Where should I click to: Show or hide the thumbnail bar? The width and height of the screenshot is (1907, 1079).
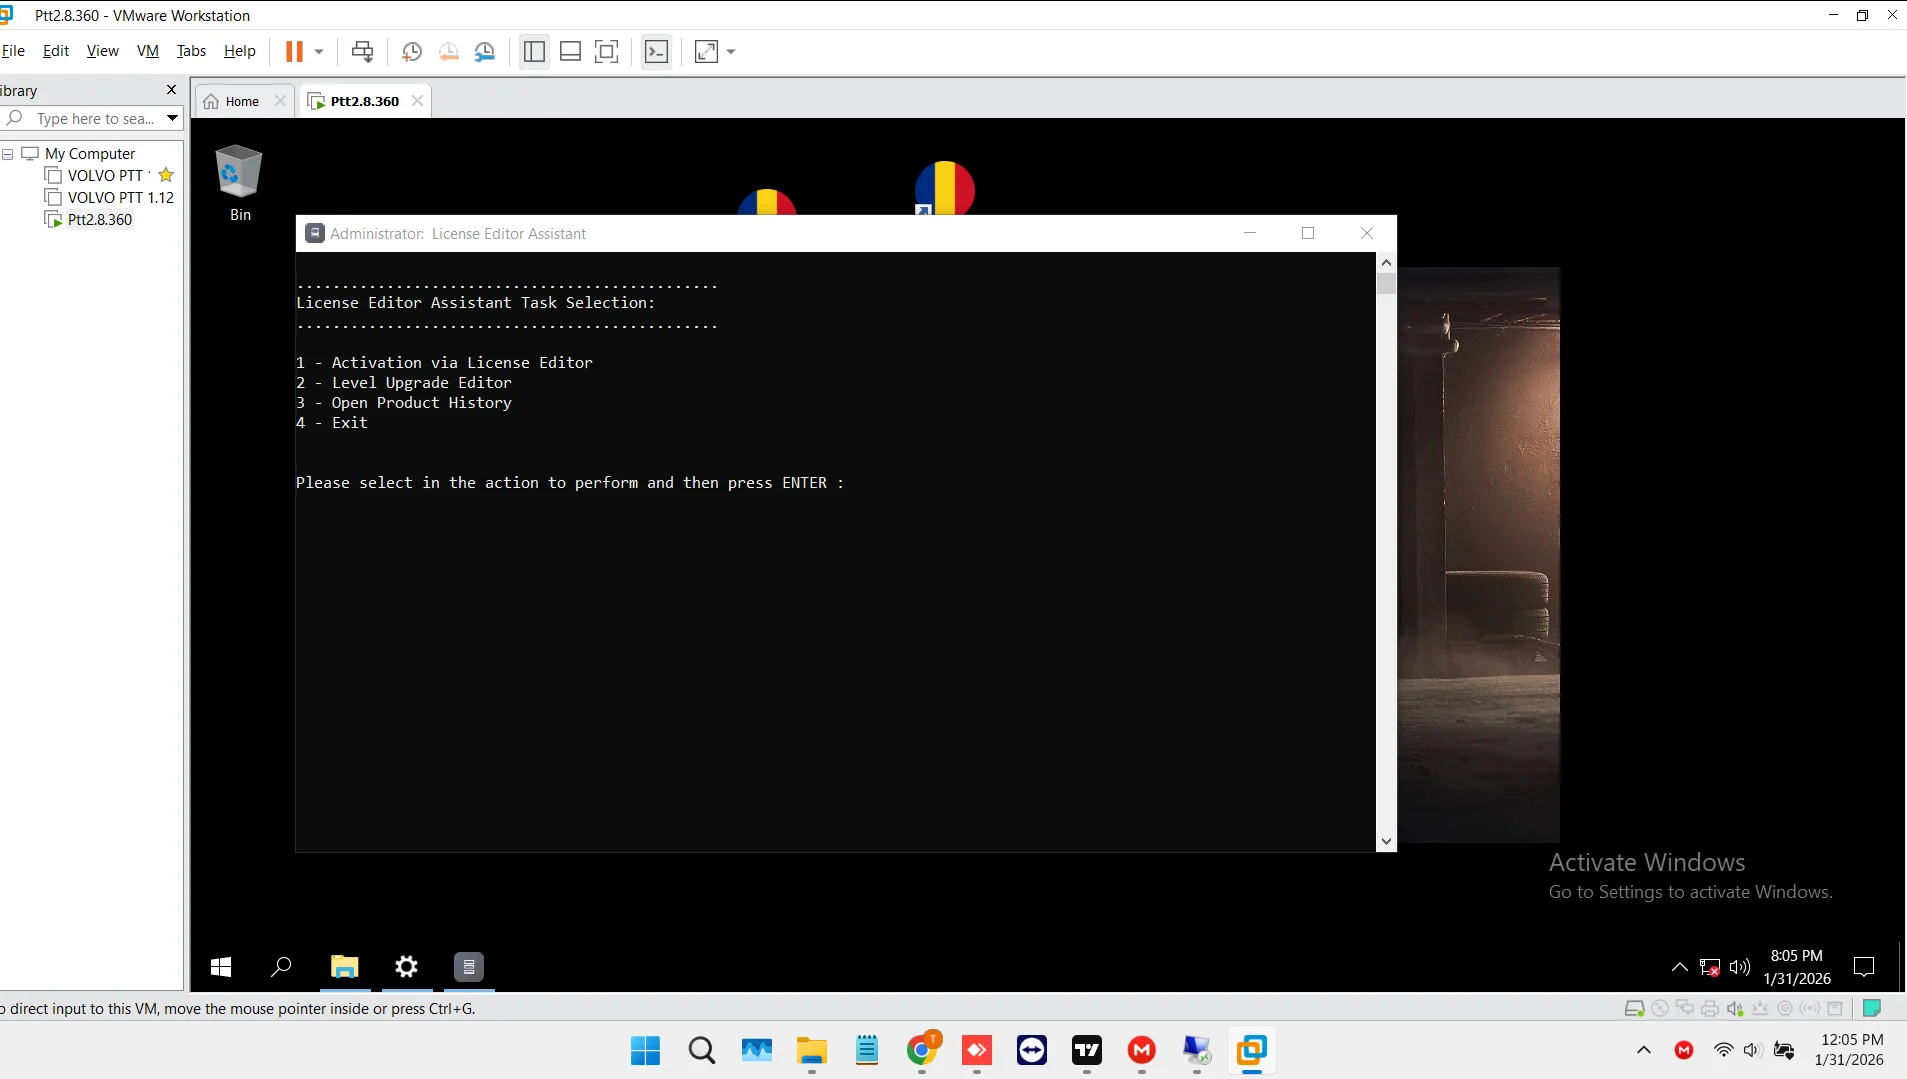tap(571, 51)
